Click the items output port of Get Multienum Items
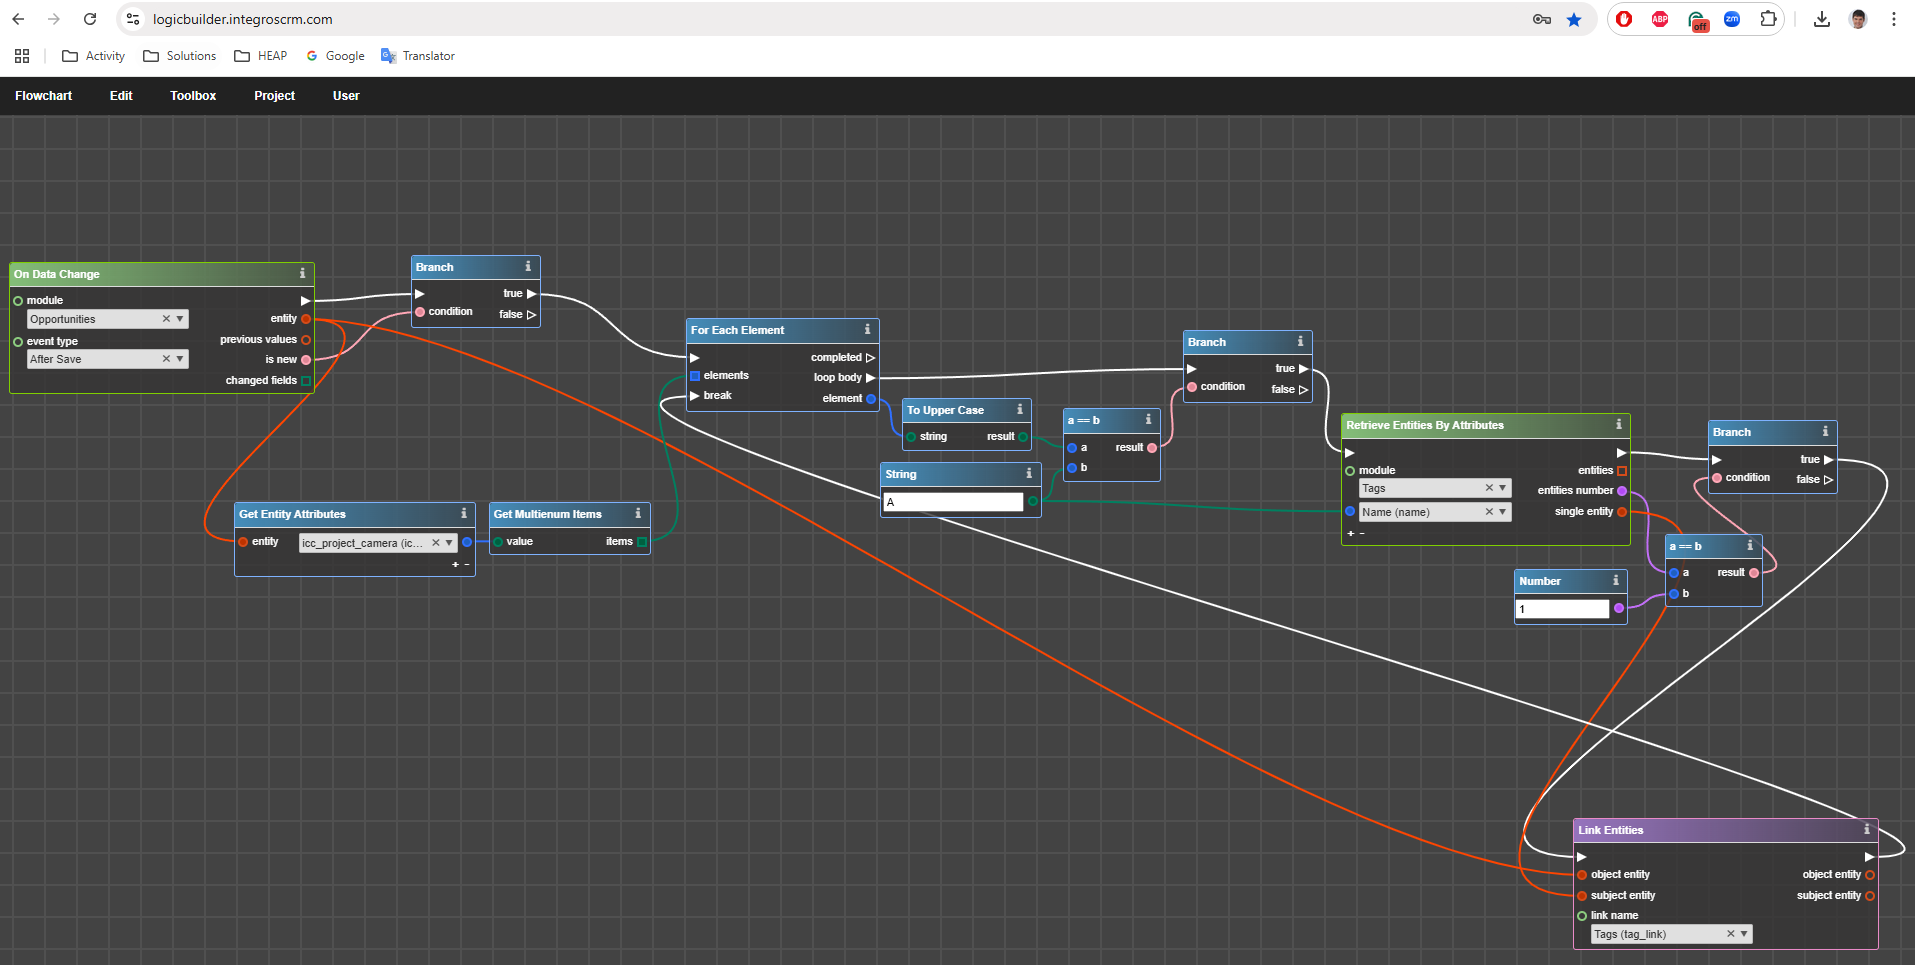Image resolution: width=1915 pixels, height=965 pixels. [642, 542]
